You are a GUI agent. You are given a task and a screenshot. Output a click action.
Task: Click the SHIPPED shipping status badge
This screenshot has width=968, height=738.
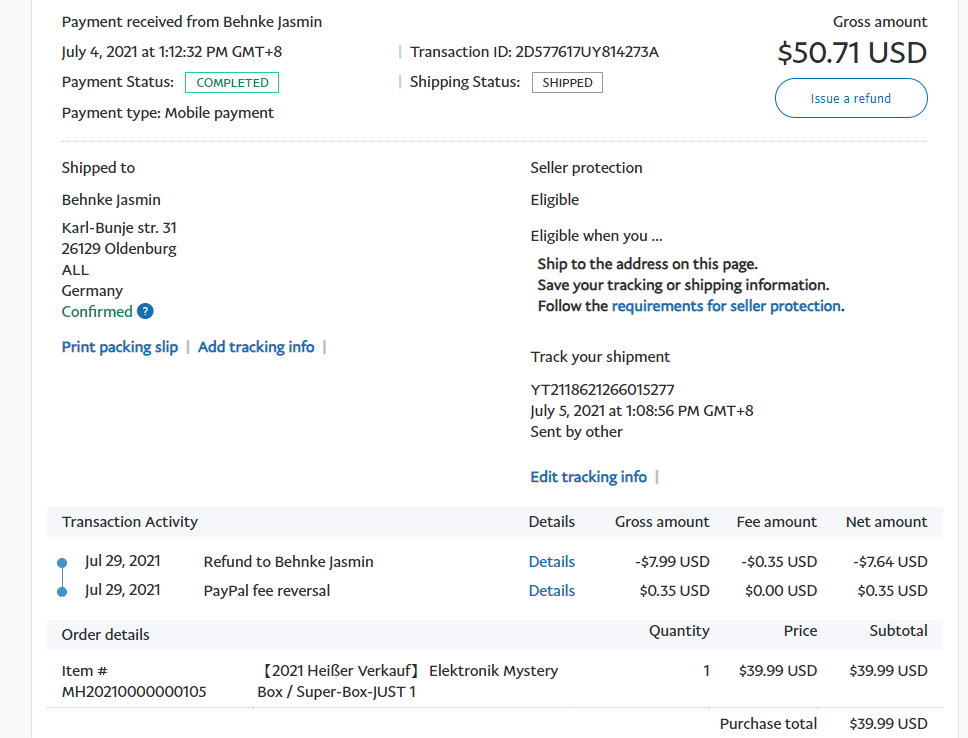[567, 83]
